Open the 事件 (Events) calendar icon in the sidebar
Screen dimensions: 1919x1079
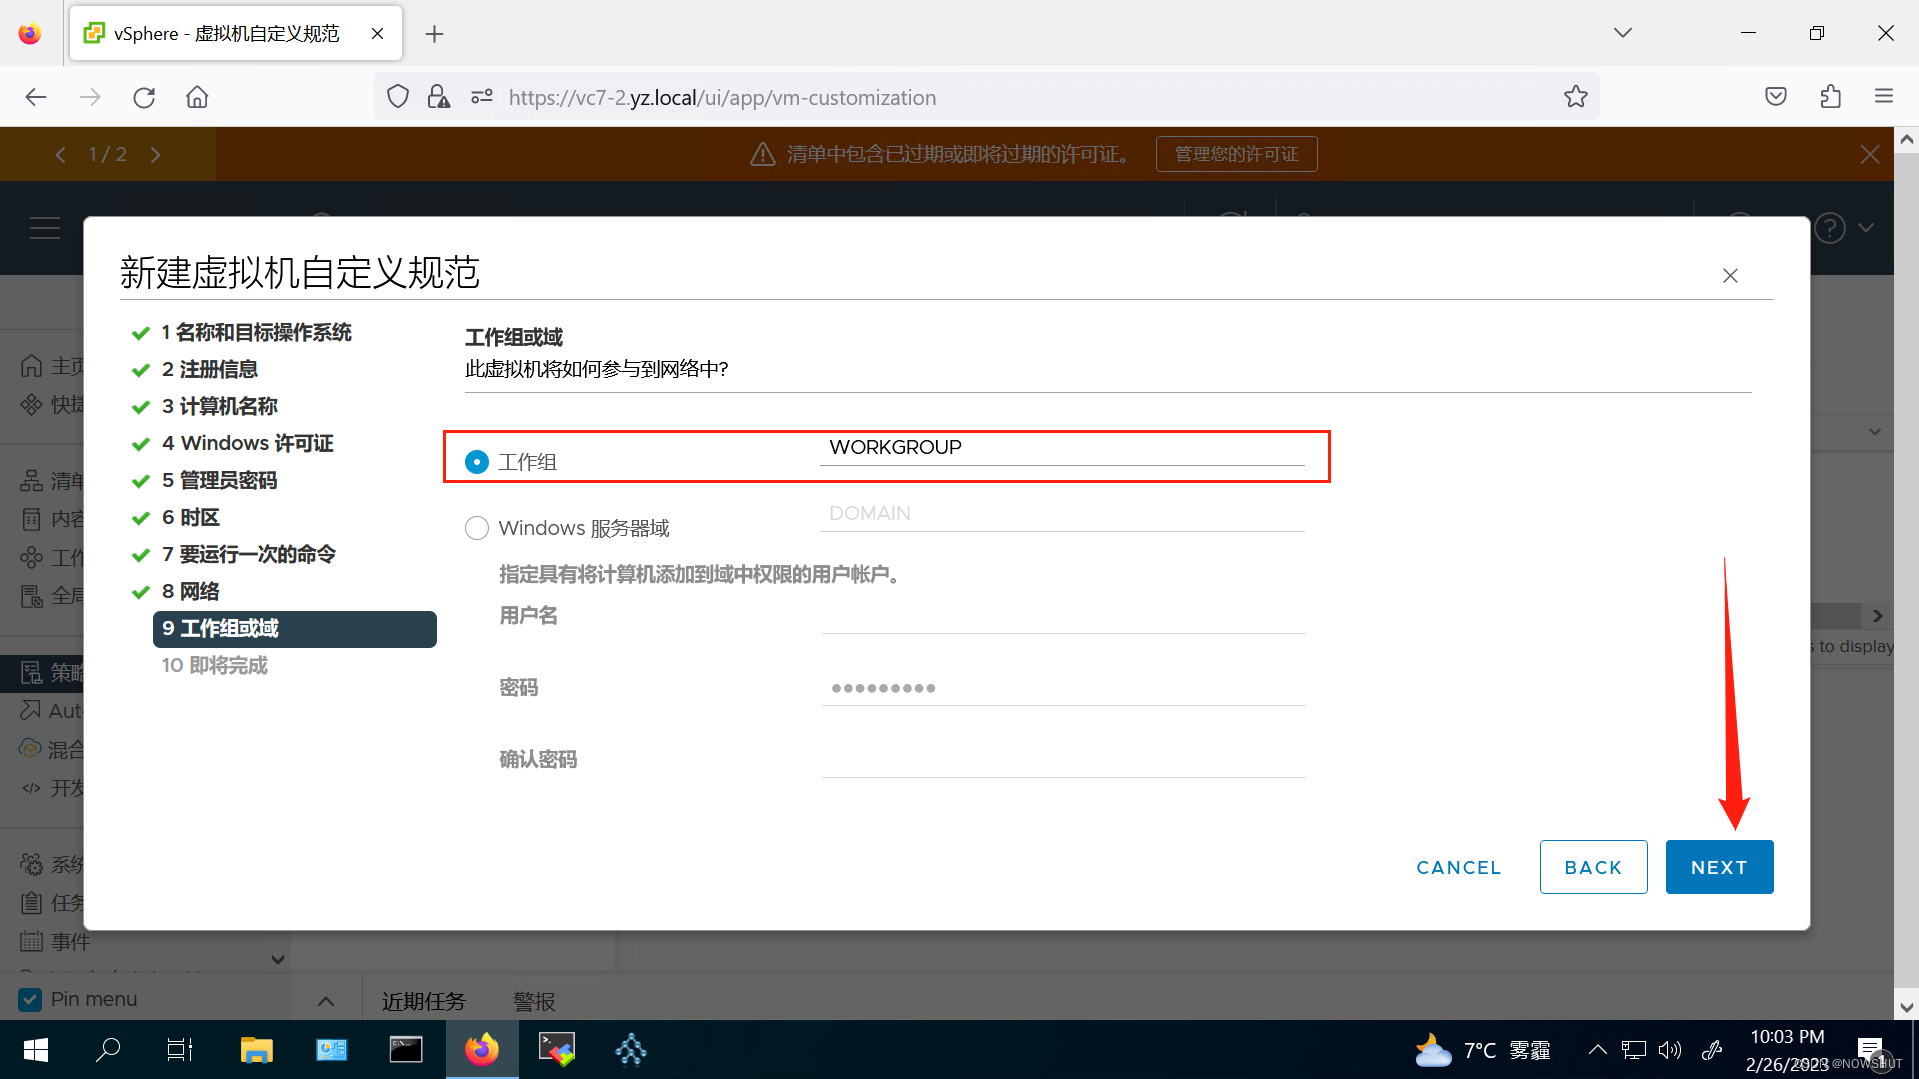click(31, 941)
